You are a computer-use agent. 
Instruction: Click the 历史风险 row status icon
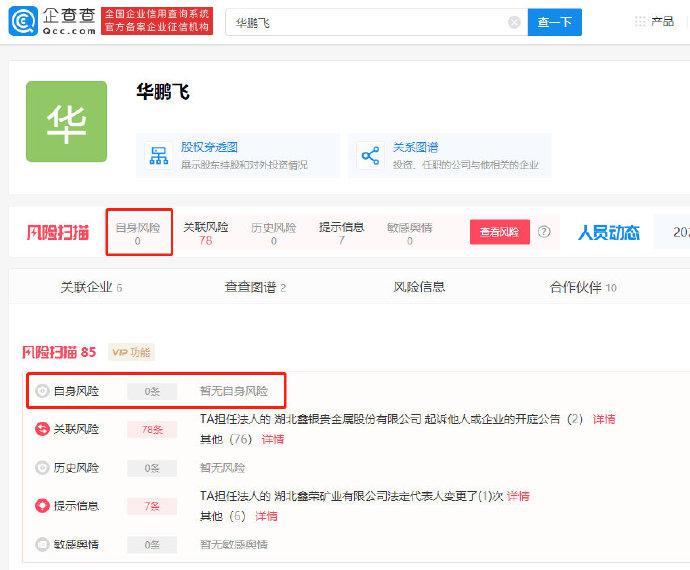point(42,467)
